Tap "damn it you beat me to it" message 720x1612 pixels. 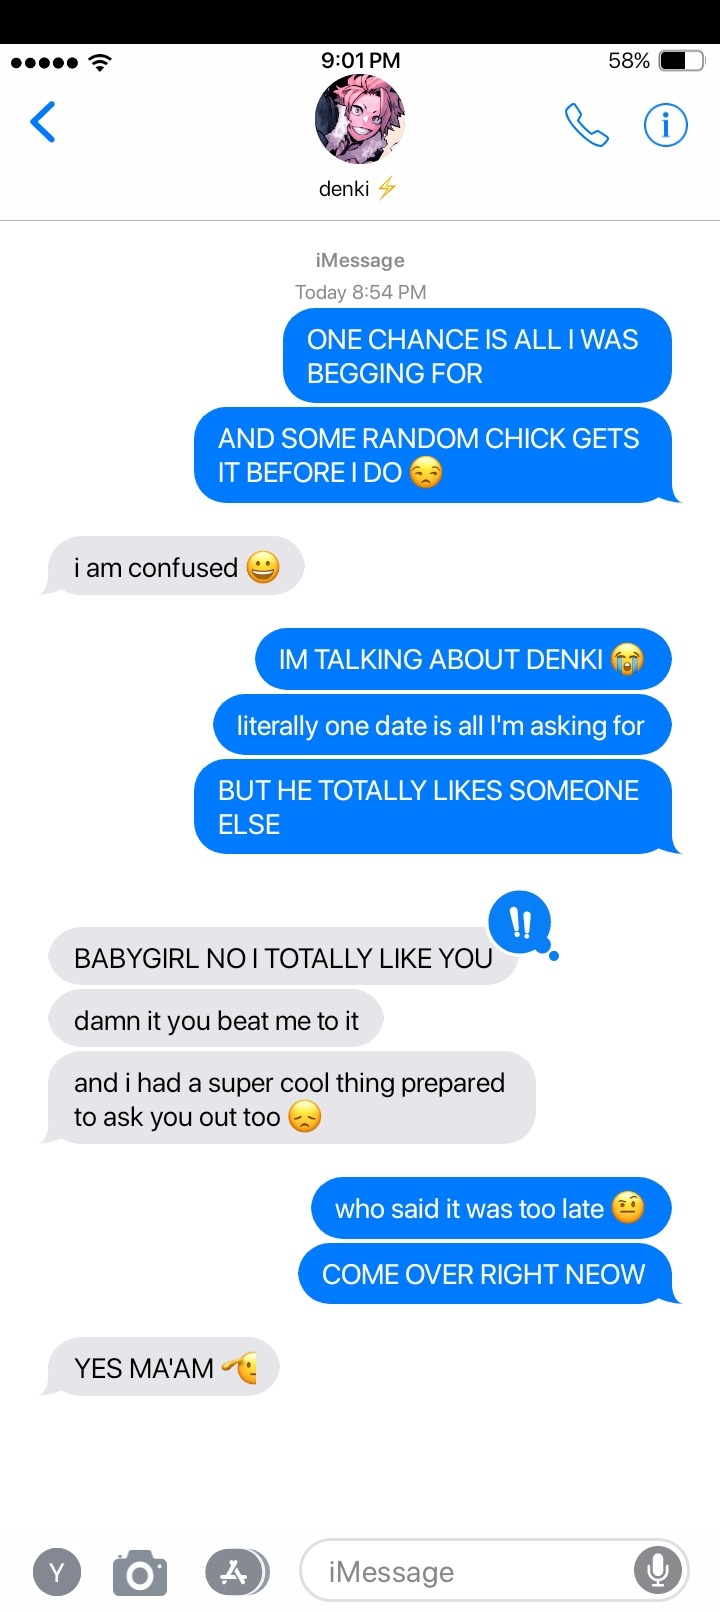(216, 1020)
